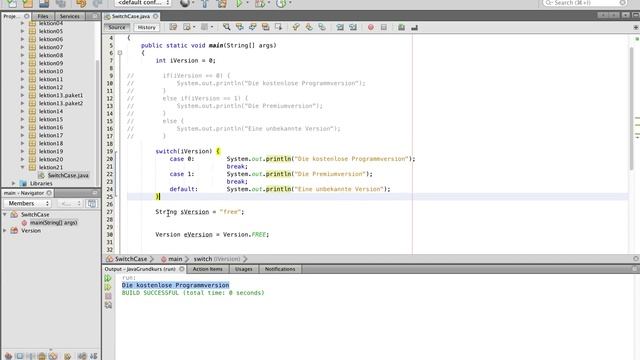
Task: Open the Run Project dropdown arrow
Action: [247, 3]
